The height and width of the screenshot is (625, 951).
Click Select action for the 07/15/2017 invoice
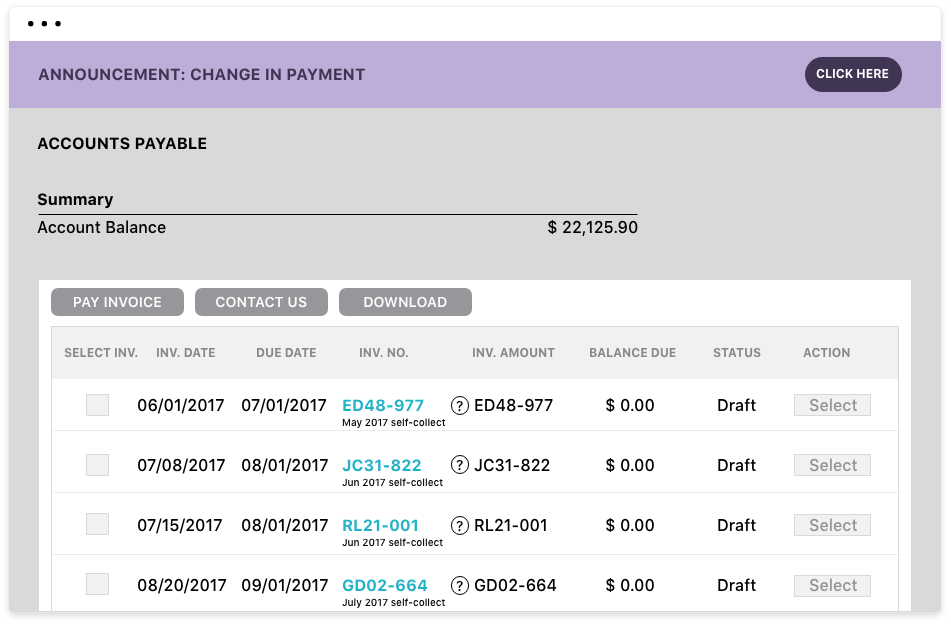[832, 525]
